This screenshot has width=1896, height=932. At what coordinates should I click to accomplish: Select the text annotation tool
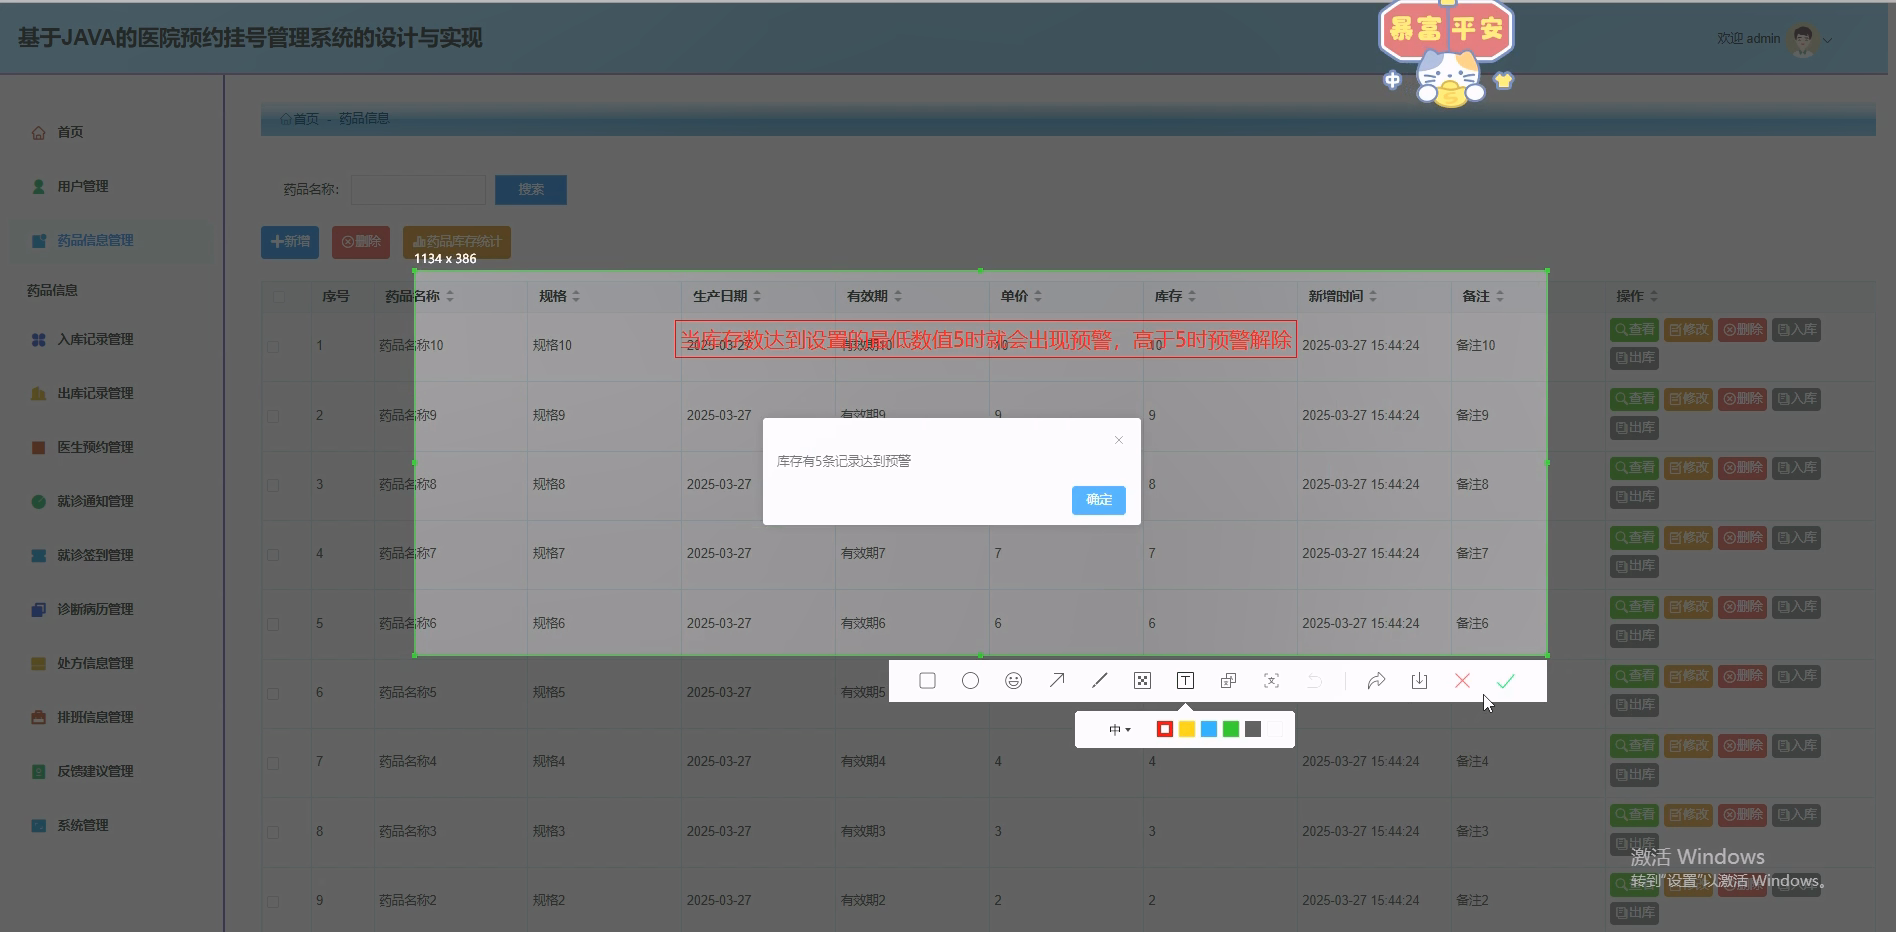click(x=1185, y=681)
